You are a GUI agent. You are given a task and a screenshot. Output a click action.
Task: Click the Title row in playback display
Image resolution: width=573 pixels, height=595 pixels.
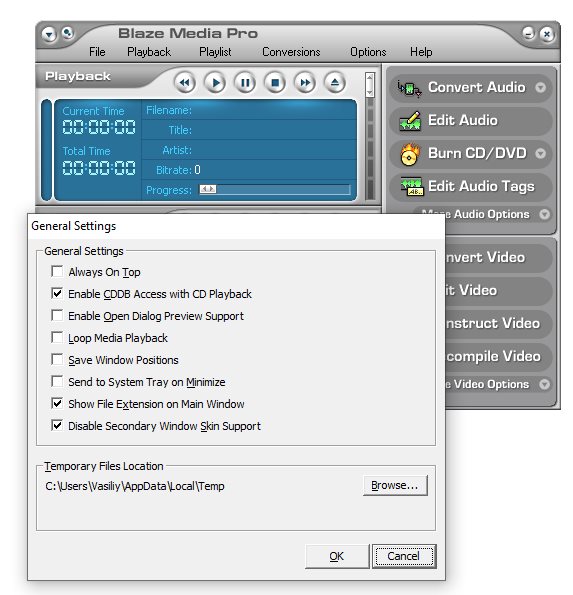tap(249, 130)
